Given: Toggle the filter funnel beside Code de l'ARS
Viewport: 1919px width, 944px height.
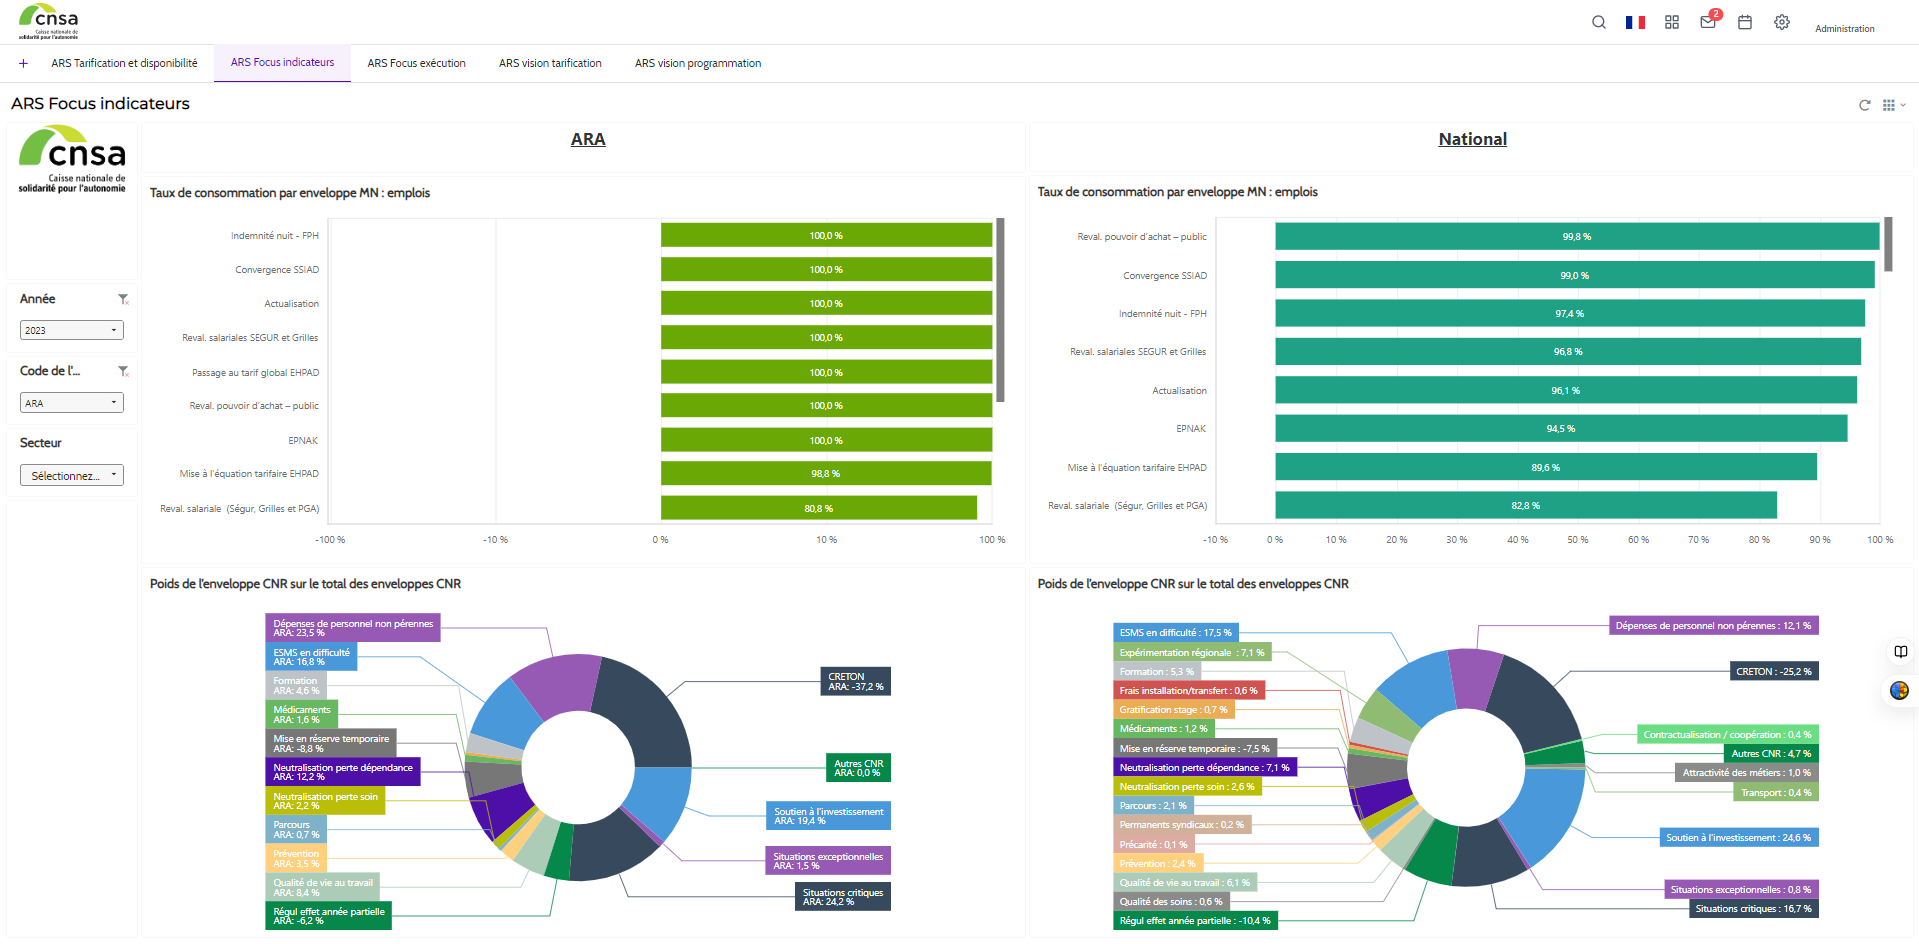Looking at the screenshot, I should (x=124, y=370).
